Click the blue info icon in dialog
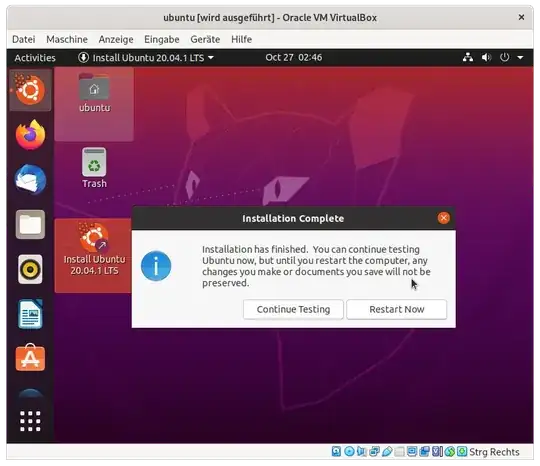 tap(156, 266)
